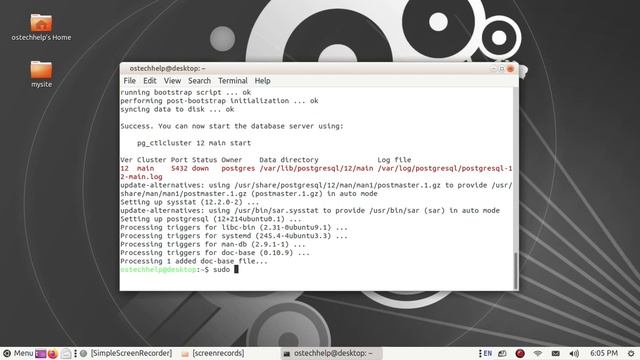The height and width of the screenshot is (360, 640).
Task: Close the terminal window
Action: coord(510,69)
